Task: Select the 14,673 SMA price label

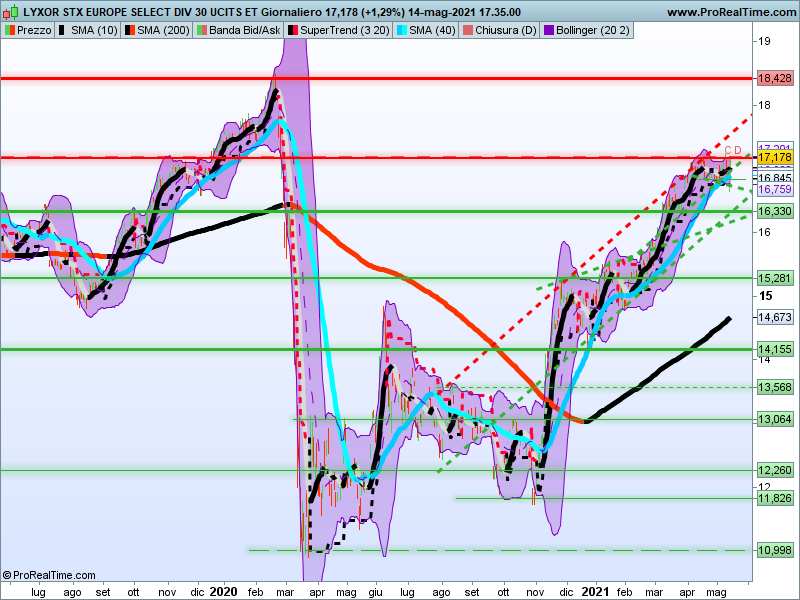Action: tap(775, 317)
